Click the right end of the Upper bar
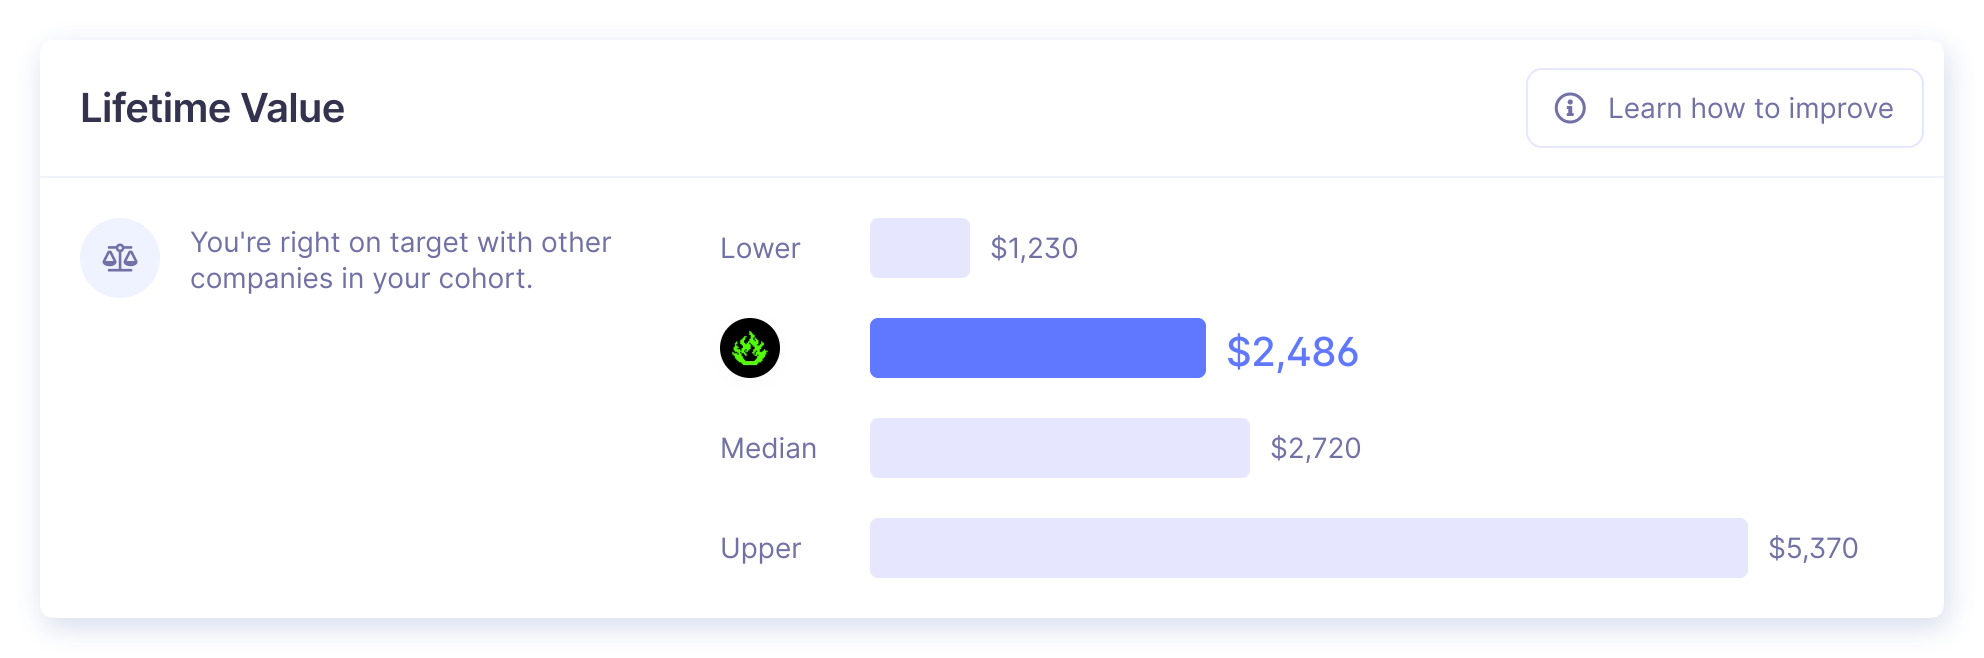This screenshot has height=658, width=1984. [x=1740, y=548]
